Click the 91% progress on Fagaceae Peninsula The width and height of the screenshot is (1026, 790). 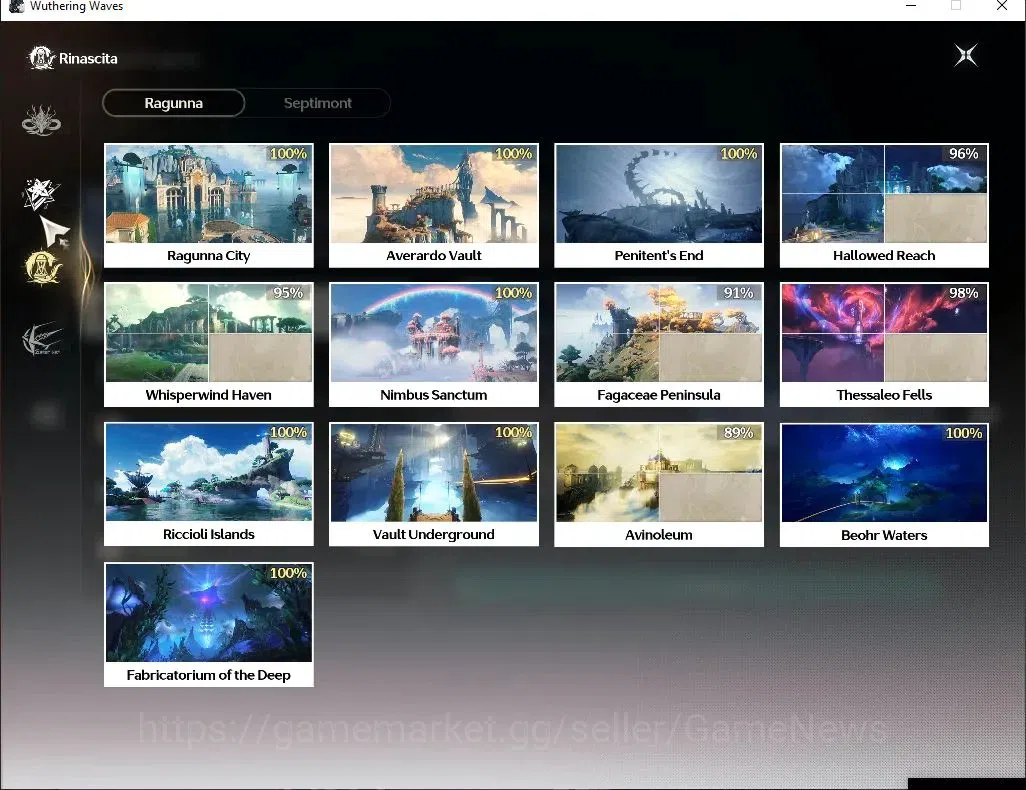pyautogui.click(x=738, y=293)
